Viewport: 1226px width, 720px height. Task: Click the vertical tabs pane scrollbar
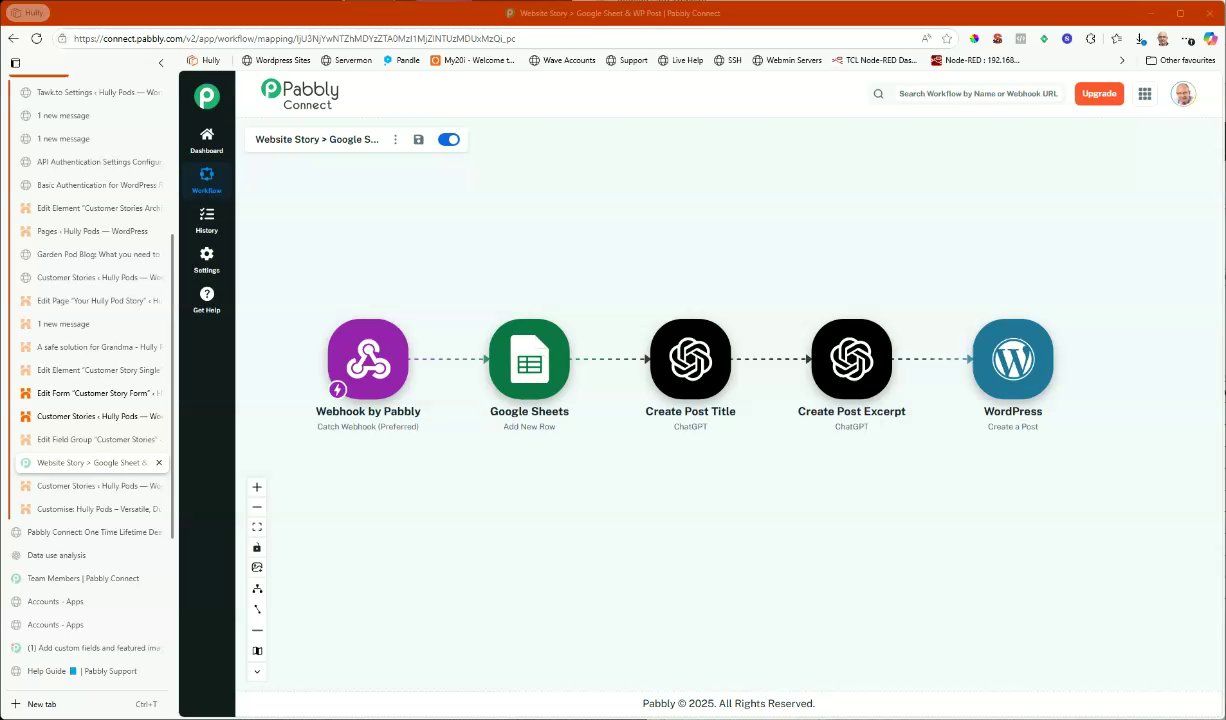pos(174,385)
